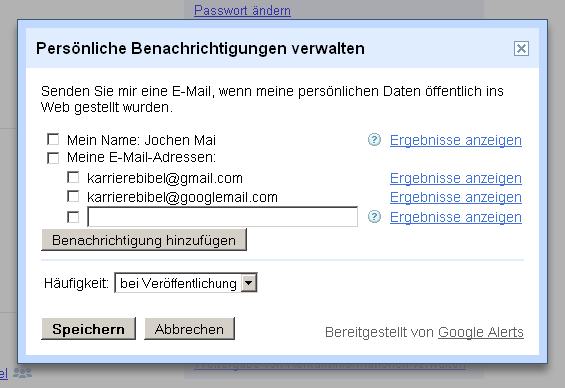Image resolution: width=565 pixels, height=388 pixels.
Task: Click Benachrichtigung hinzufügen button
Action: [x=144, y=240]
